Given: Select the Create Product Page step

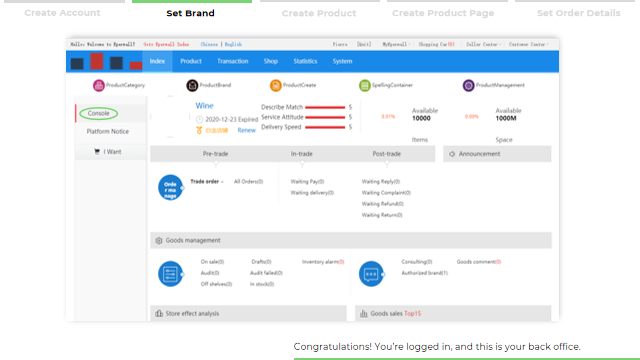Looking at the screenshot, I should click(443, 13).
